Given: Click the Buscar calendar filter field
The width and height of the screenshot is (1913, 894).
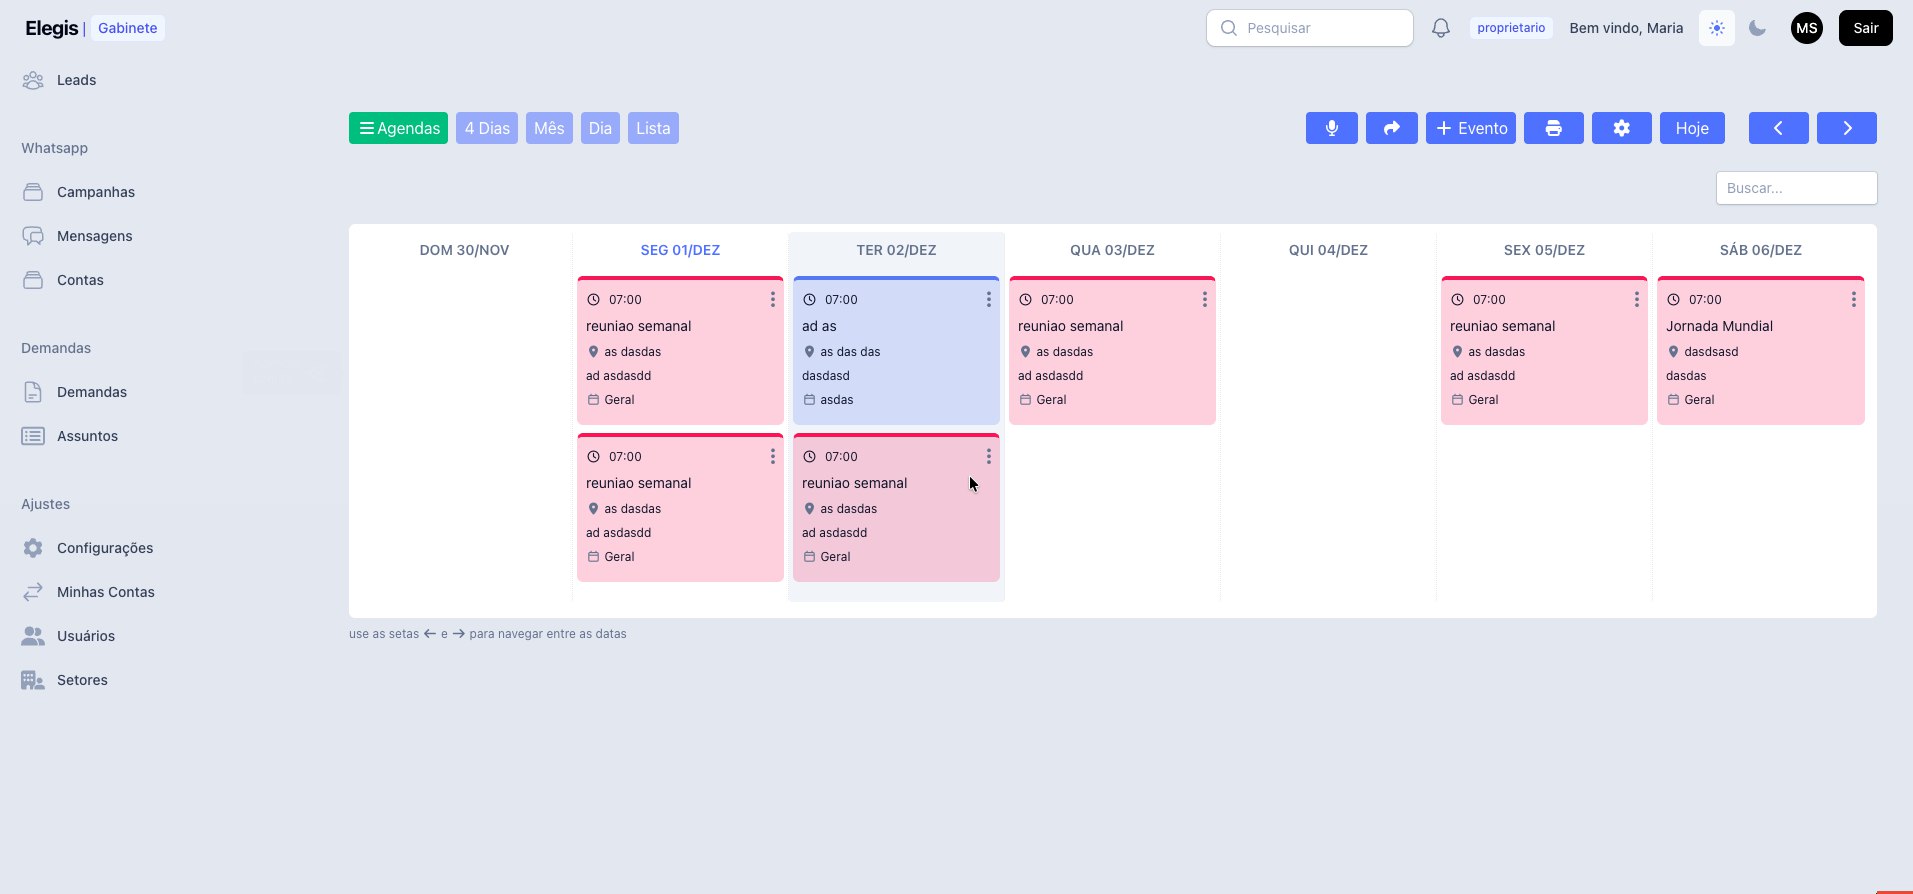Looking at the screenshot, I should click(1796, 188).
